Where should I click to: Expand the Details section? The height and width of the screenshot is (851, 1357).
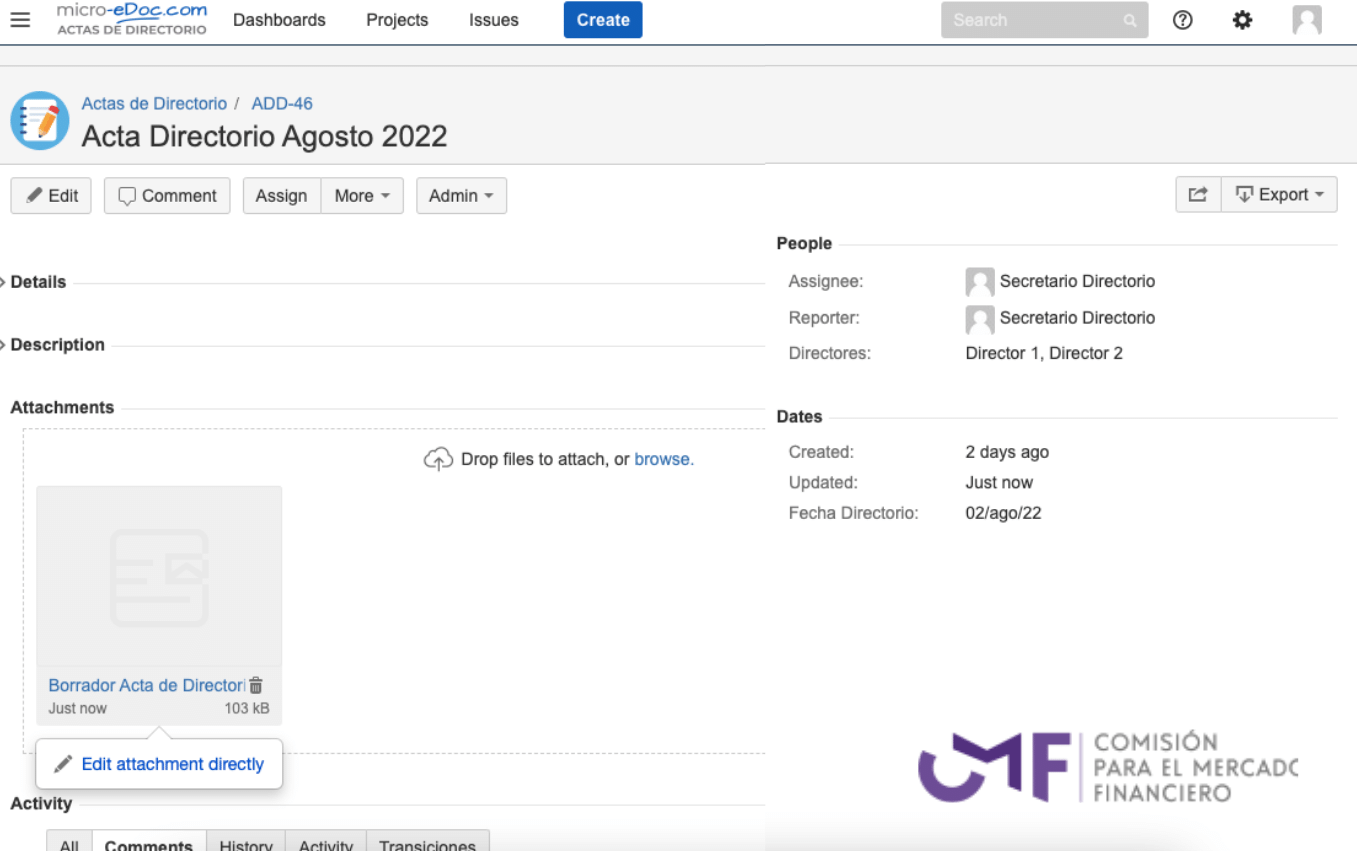[38, 282]
